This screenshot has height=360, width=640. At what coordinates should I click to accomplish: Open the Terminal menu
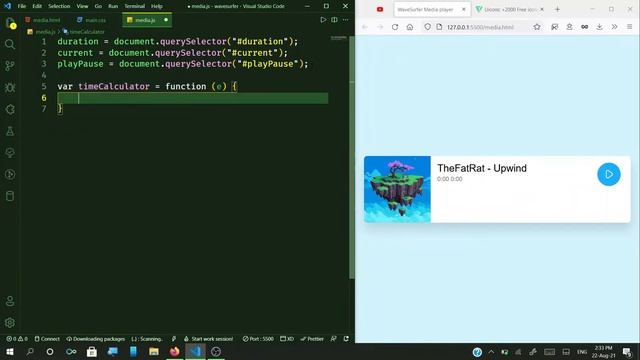135,6
